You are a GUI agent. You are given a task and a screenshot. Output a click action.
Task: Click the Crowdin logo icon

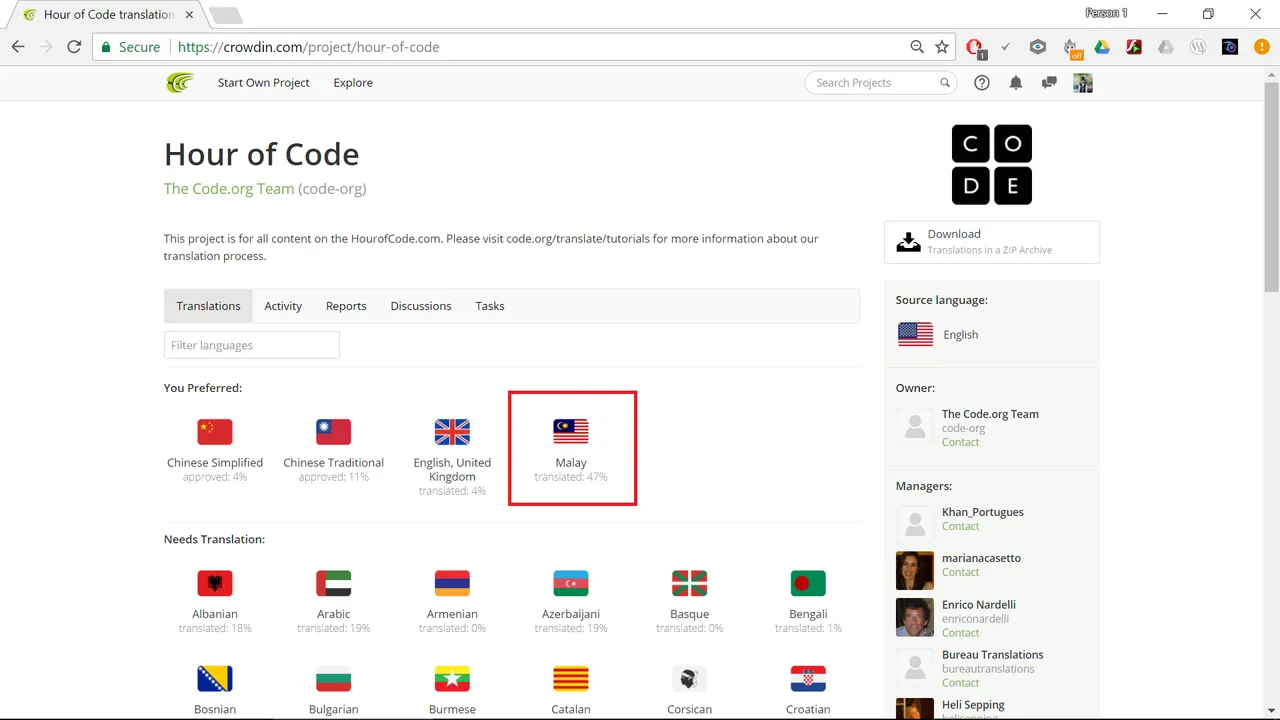point(180,82)
